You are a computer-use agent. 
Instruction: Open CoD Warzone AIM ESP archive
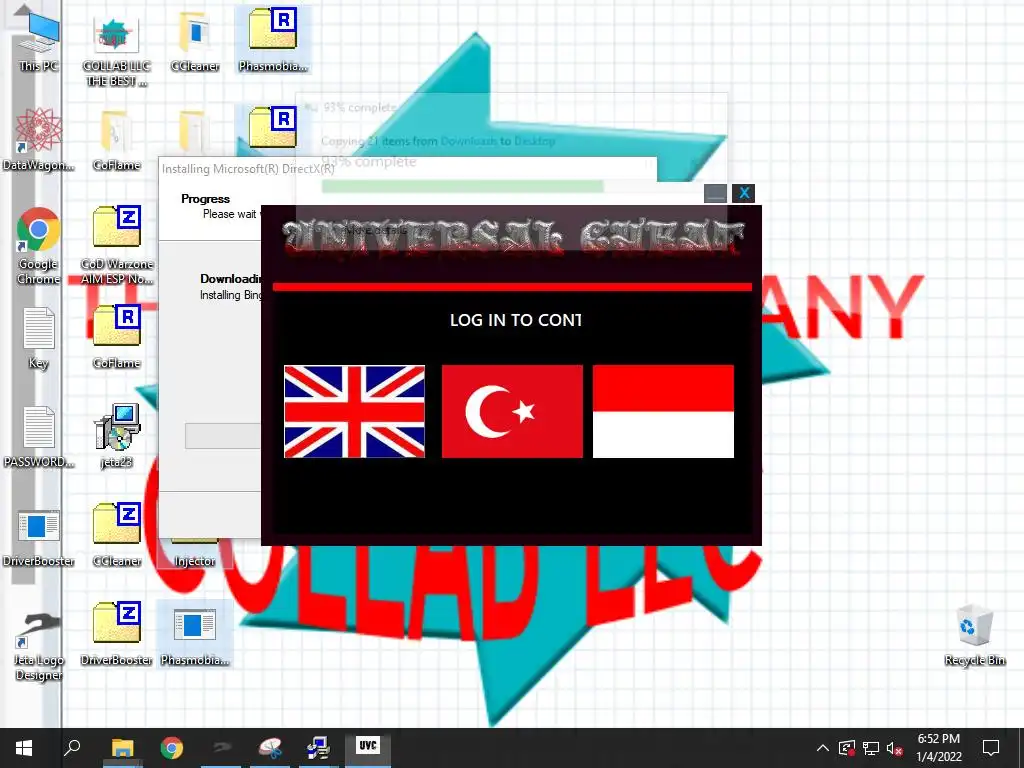click(116, 246)
